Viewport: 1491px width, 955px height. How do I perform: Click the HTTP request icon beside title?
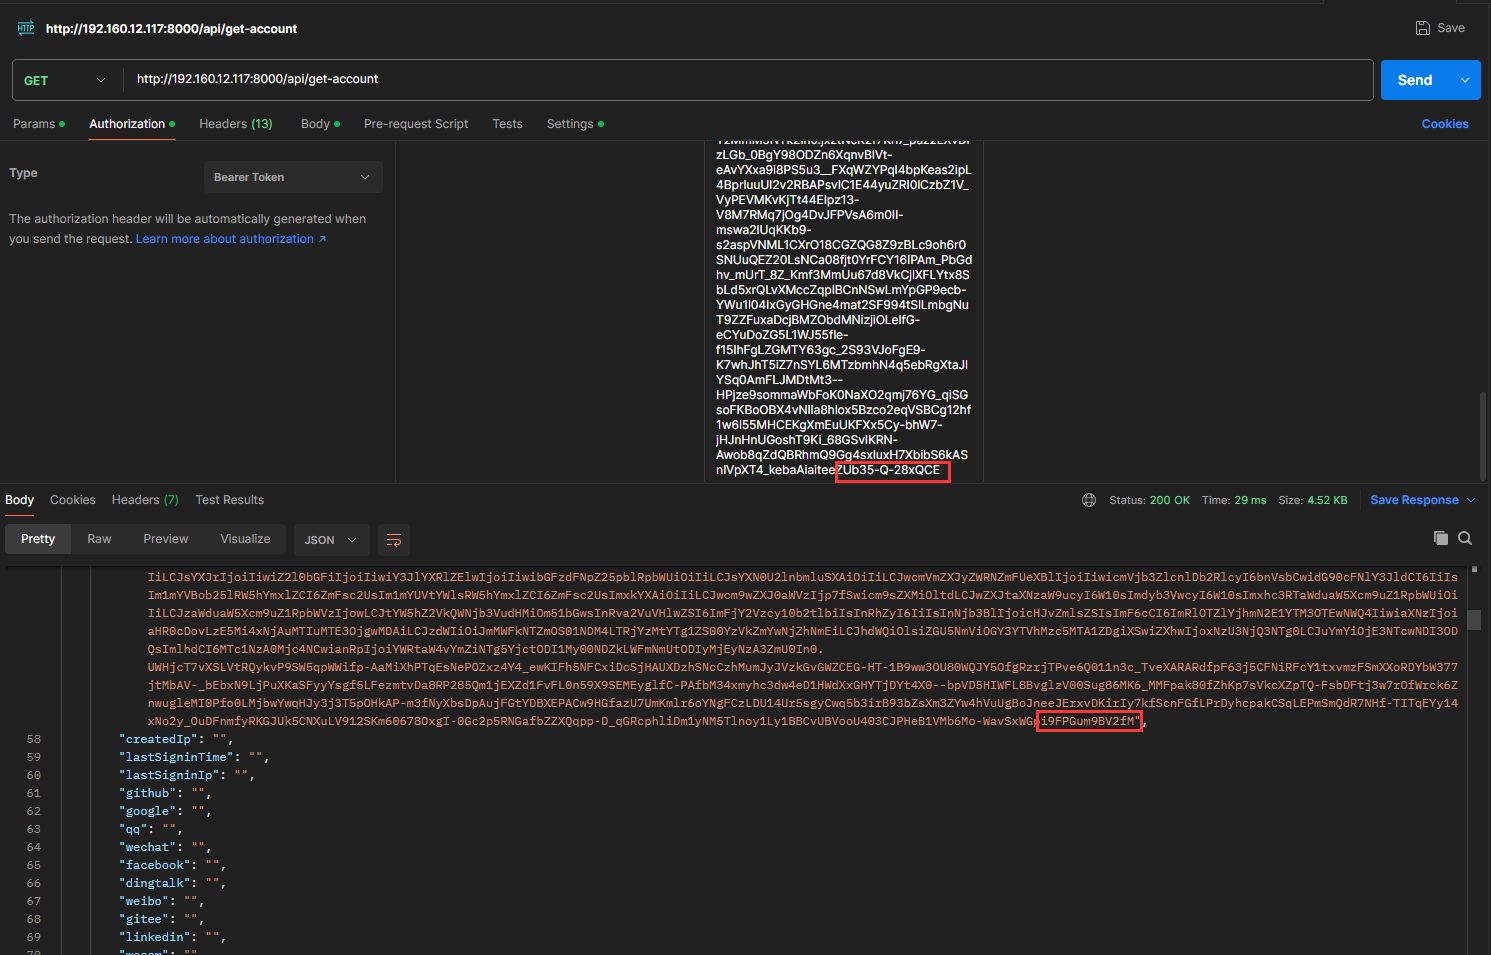26,28
